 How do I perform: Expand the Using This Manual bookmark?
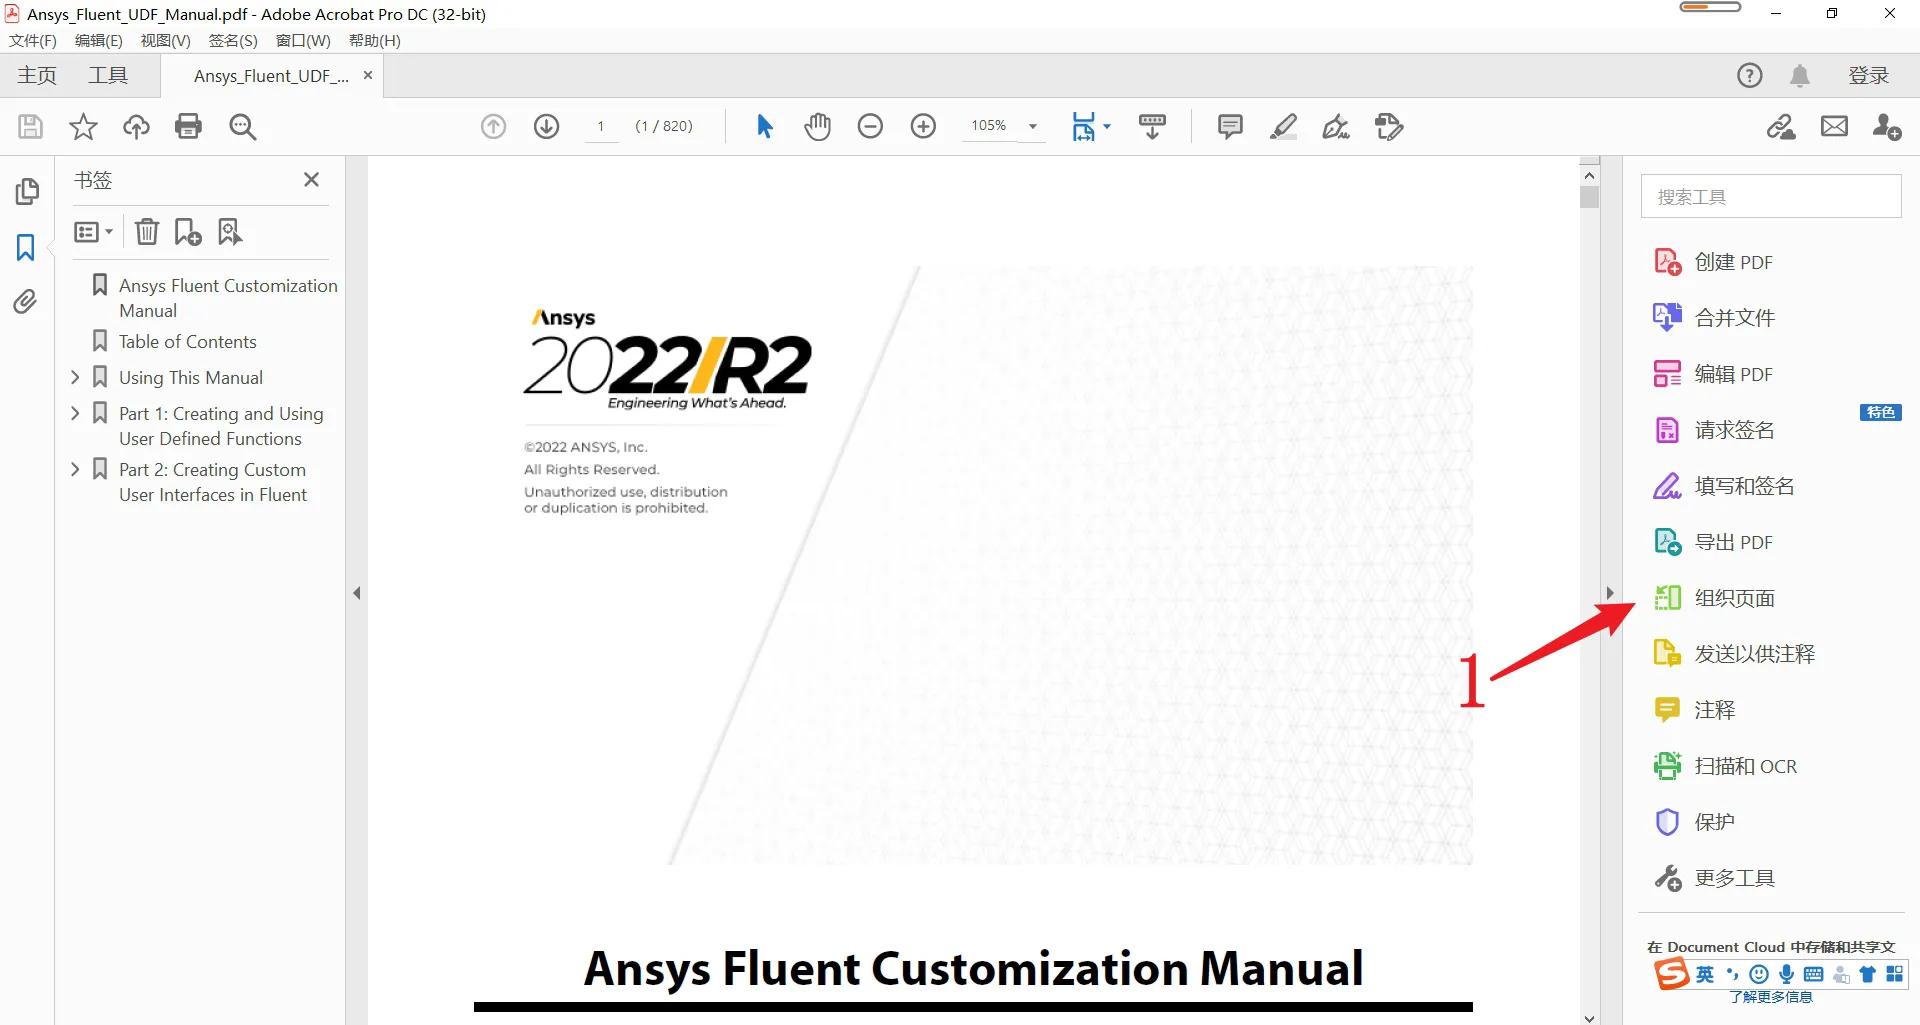point(75,377)
